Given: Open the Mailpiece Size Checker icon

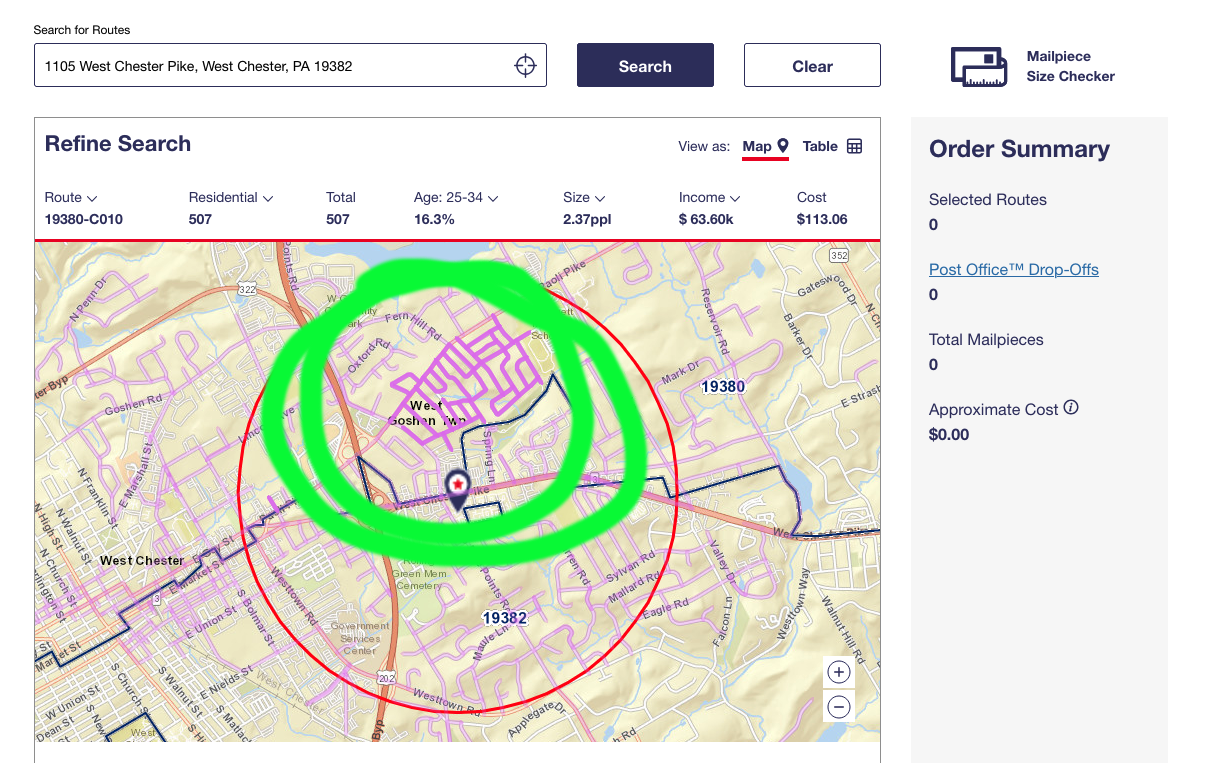Looking at the screenshot, I should click(x=978, y=67).
